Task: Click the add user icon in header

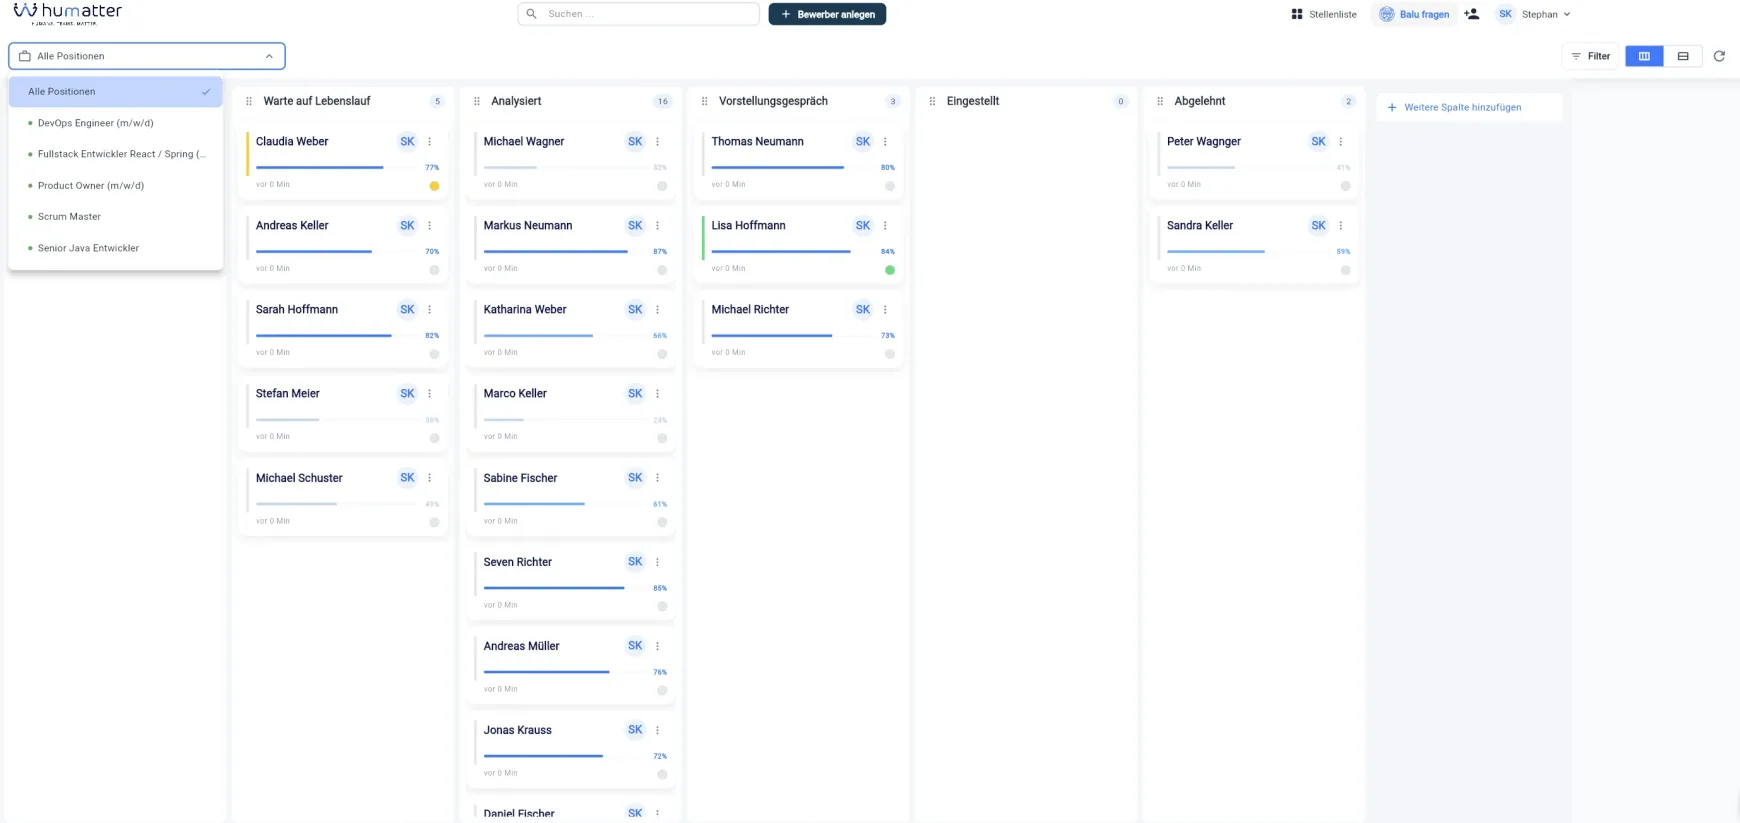Action: click(x=1471, y=14)
